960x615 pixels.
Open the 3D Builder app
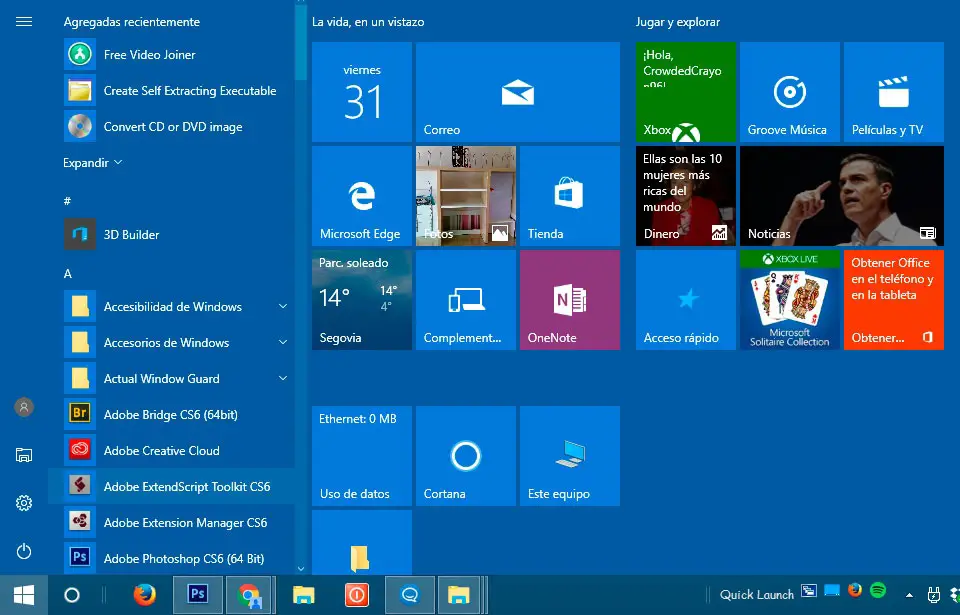point(131,235)
